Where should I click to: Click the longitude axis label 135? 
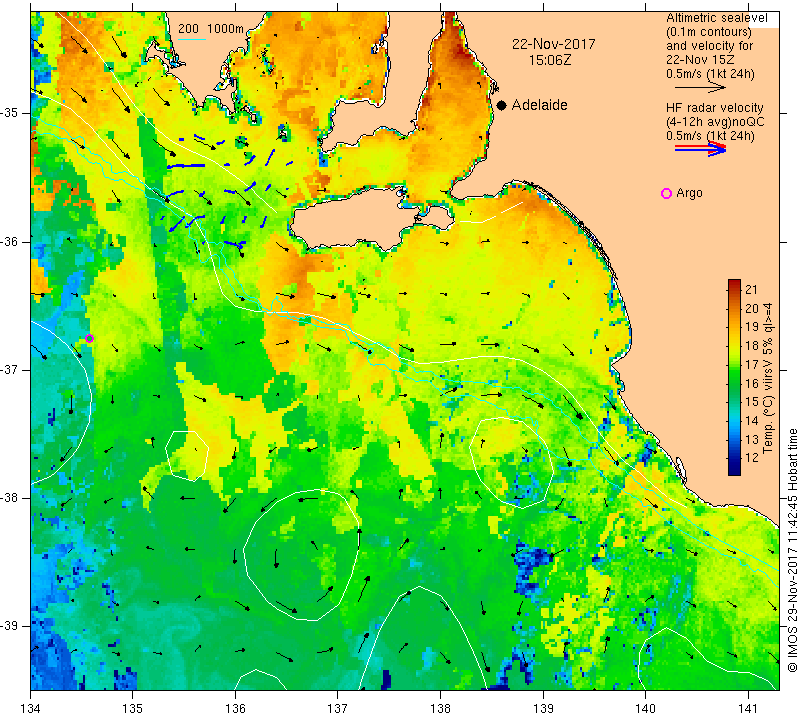(x=133, y=708)
